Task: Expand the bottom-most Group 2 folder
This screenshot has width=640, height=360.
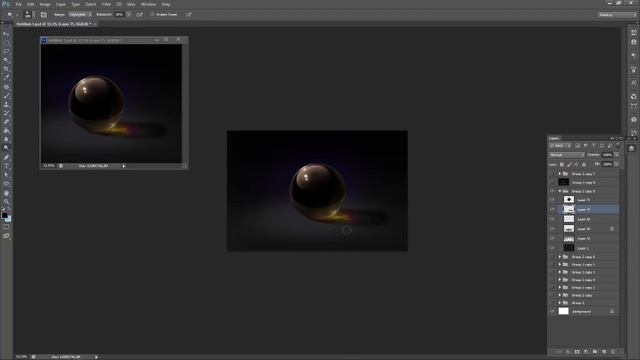Action: coord(560,303)
